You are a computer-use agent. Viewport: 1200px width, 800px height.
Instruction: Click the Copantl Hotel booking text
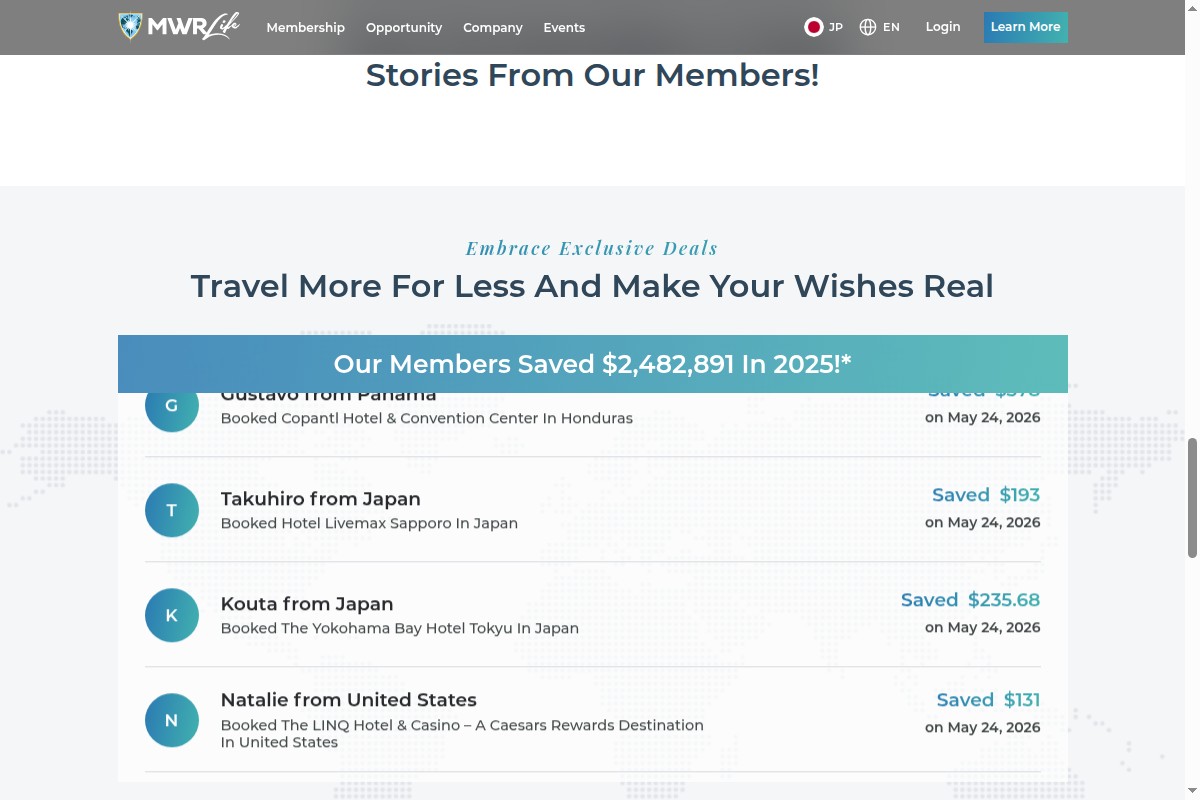[426, 418]
